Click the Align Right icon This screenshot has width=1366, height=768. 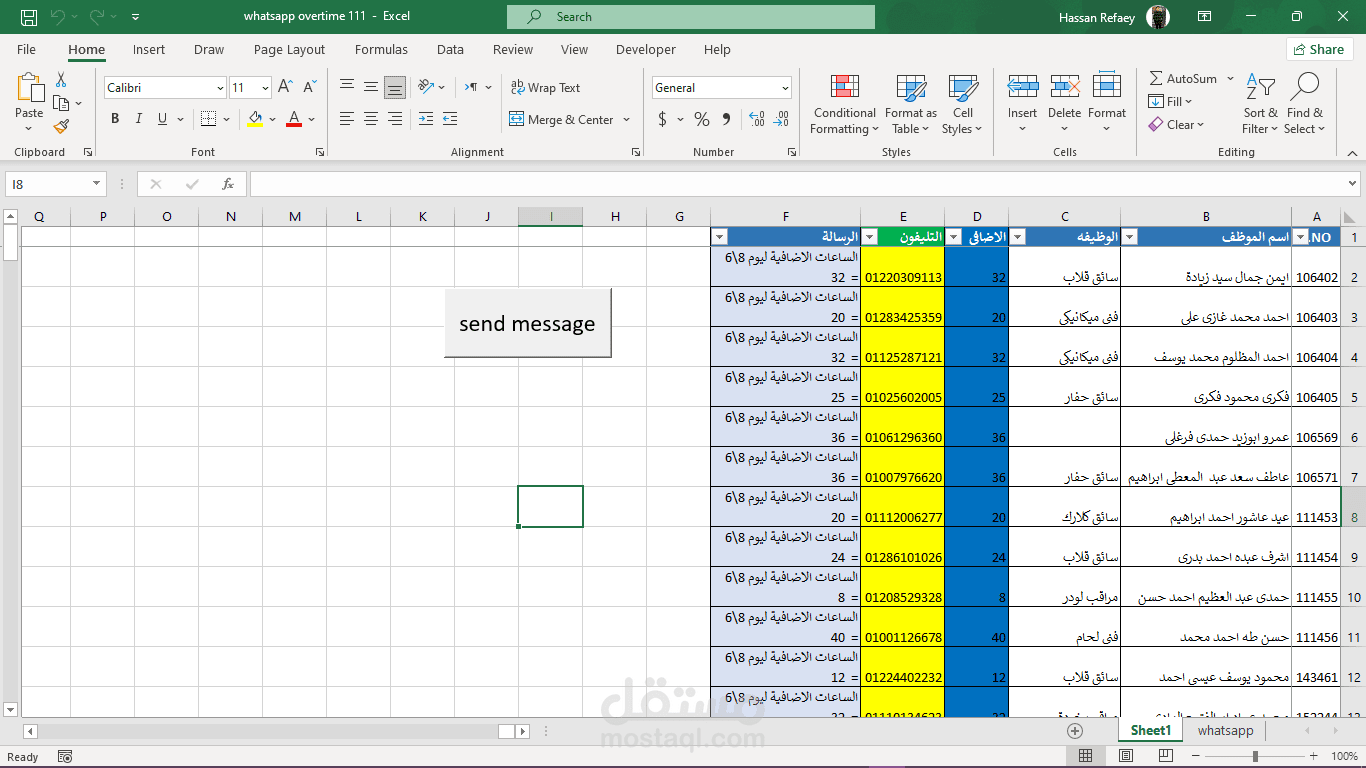tap(395, 119)
